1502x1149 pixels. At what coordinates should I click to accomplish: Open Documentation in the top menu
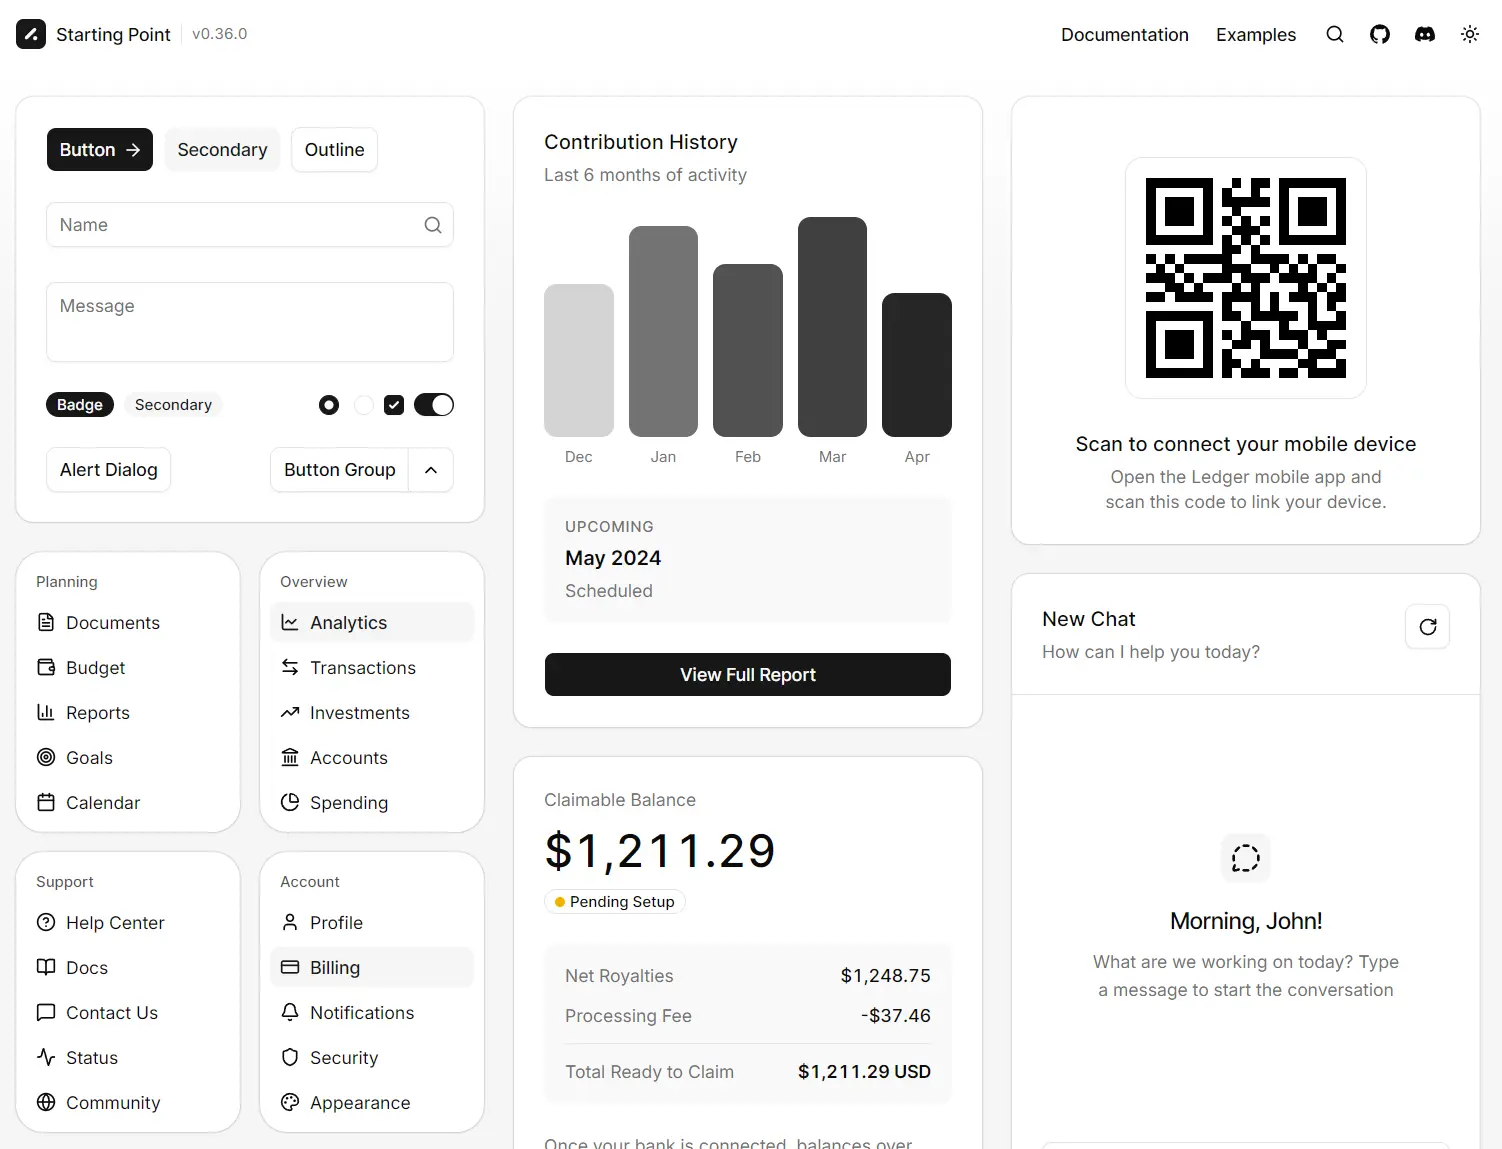pyautogui.click(x=1125, y=35)
